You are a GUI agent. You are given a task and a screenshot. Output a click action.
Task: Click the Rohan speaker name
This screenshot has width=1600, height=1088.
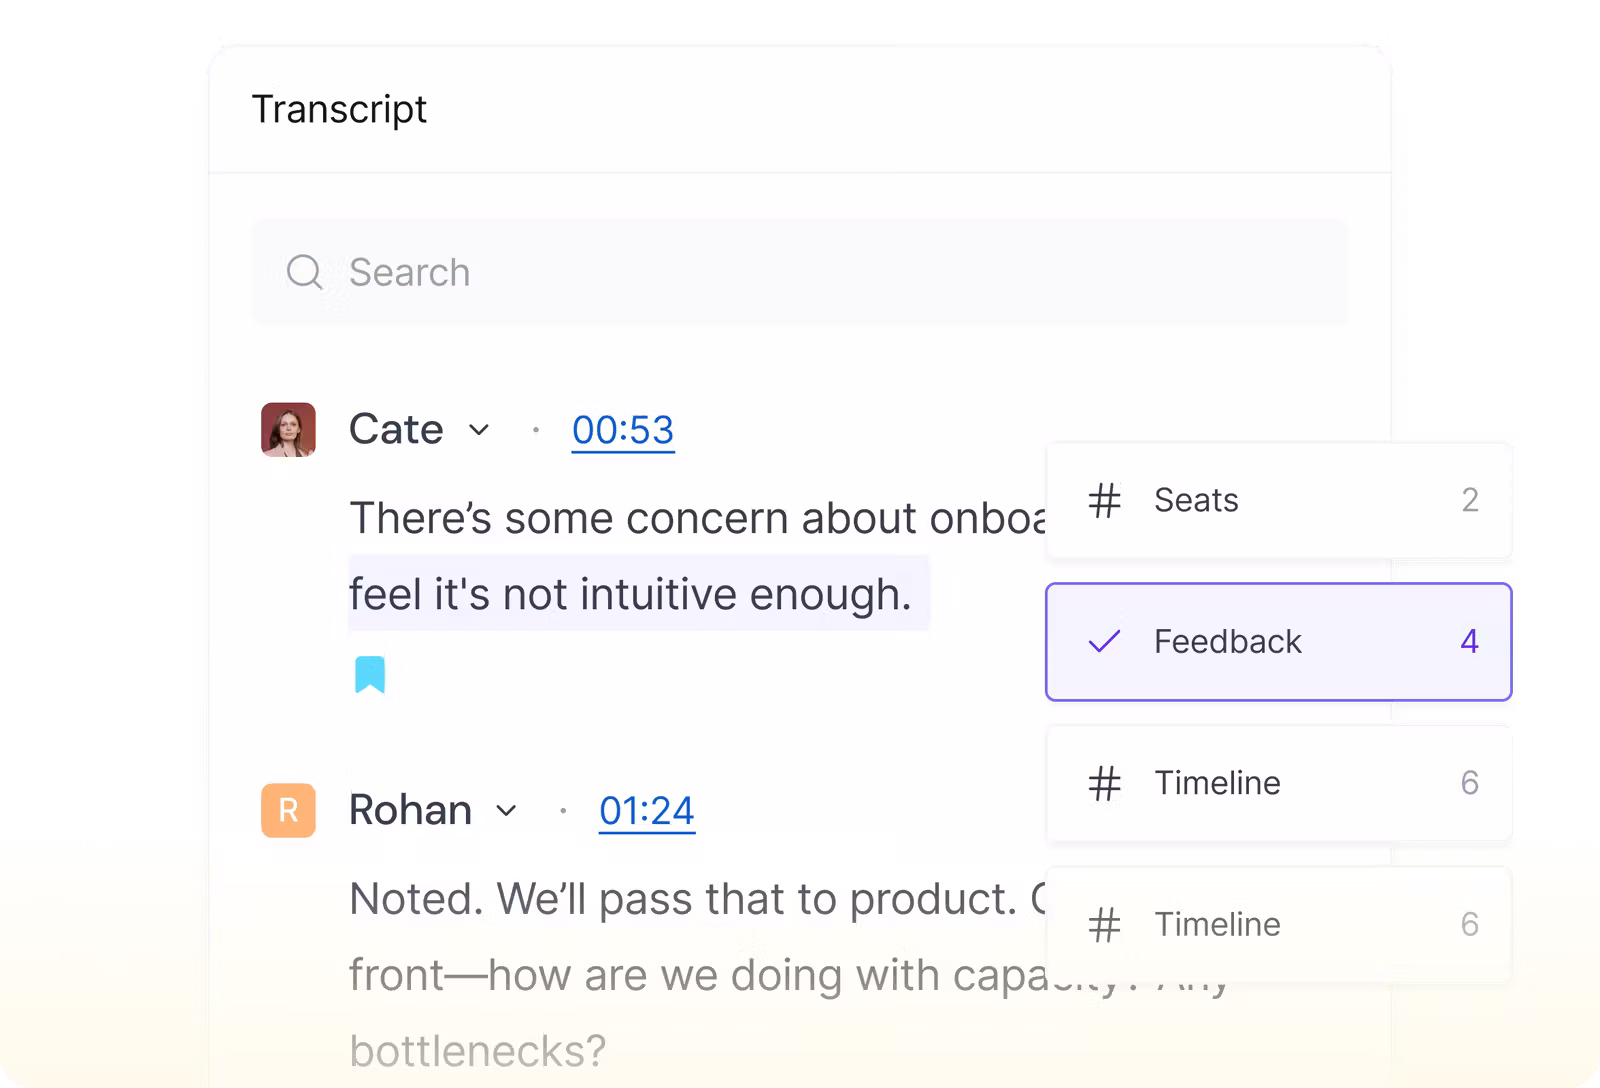click(410, 810)
